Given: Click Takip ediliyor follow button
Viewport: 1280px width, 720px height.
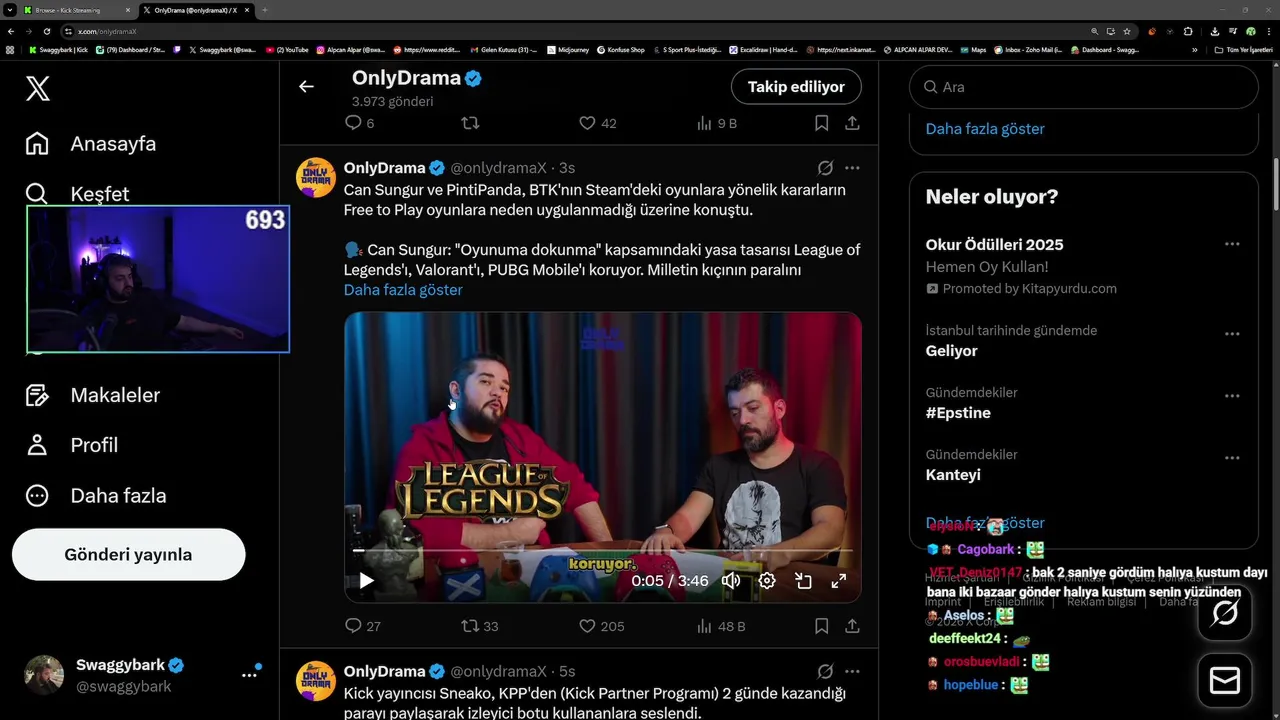Looking at the screenshot, I should click(x=796, y=87).
